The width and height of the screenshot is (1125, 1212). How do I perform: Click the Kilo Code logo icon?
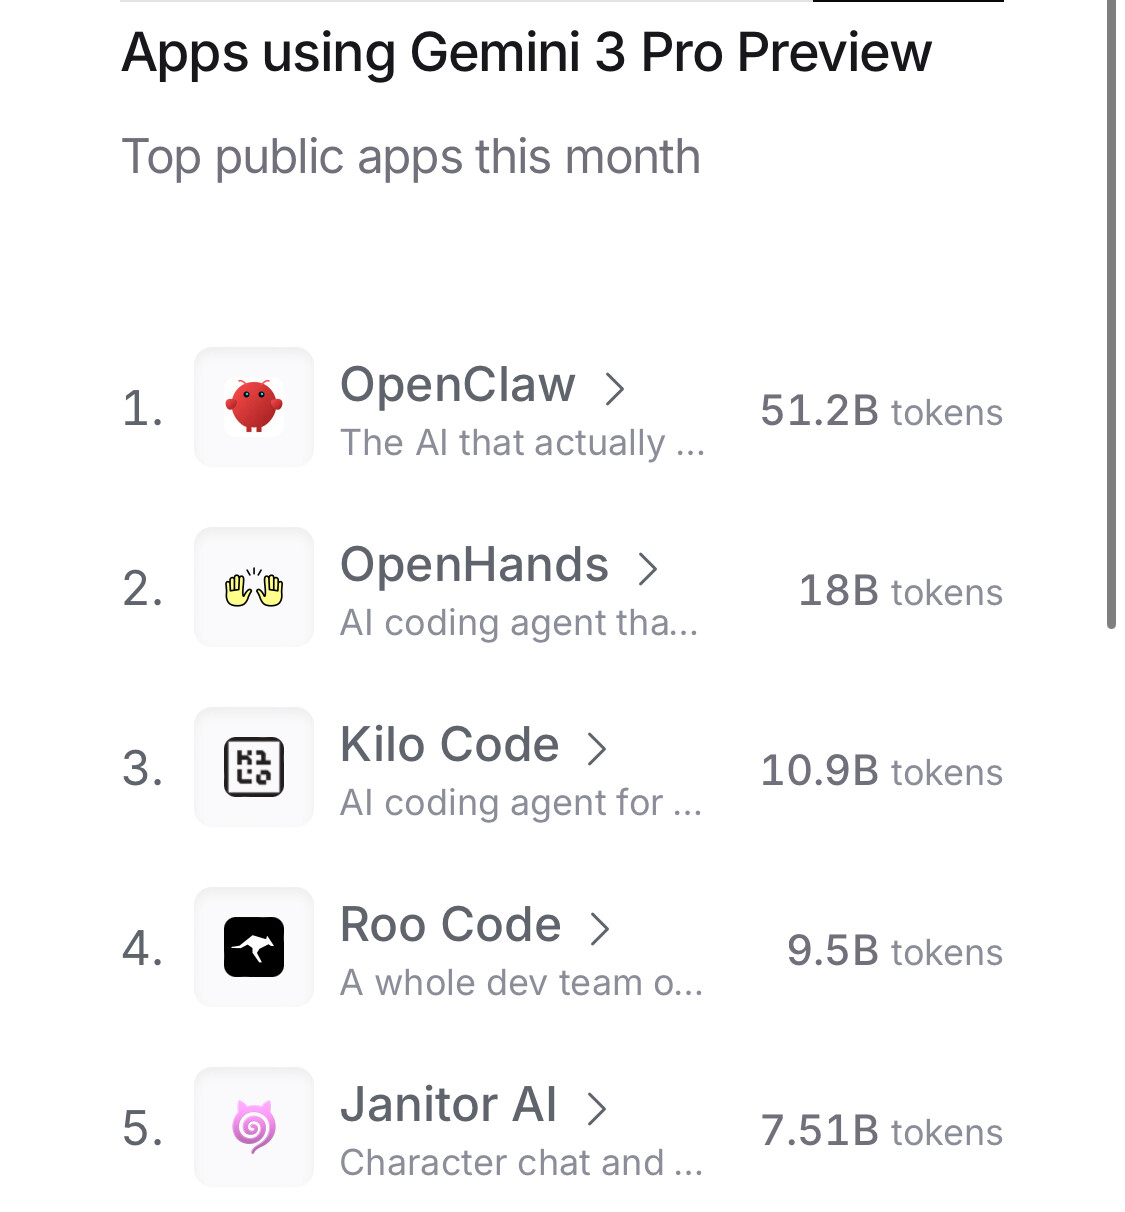[x=254, y=767]
